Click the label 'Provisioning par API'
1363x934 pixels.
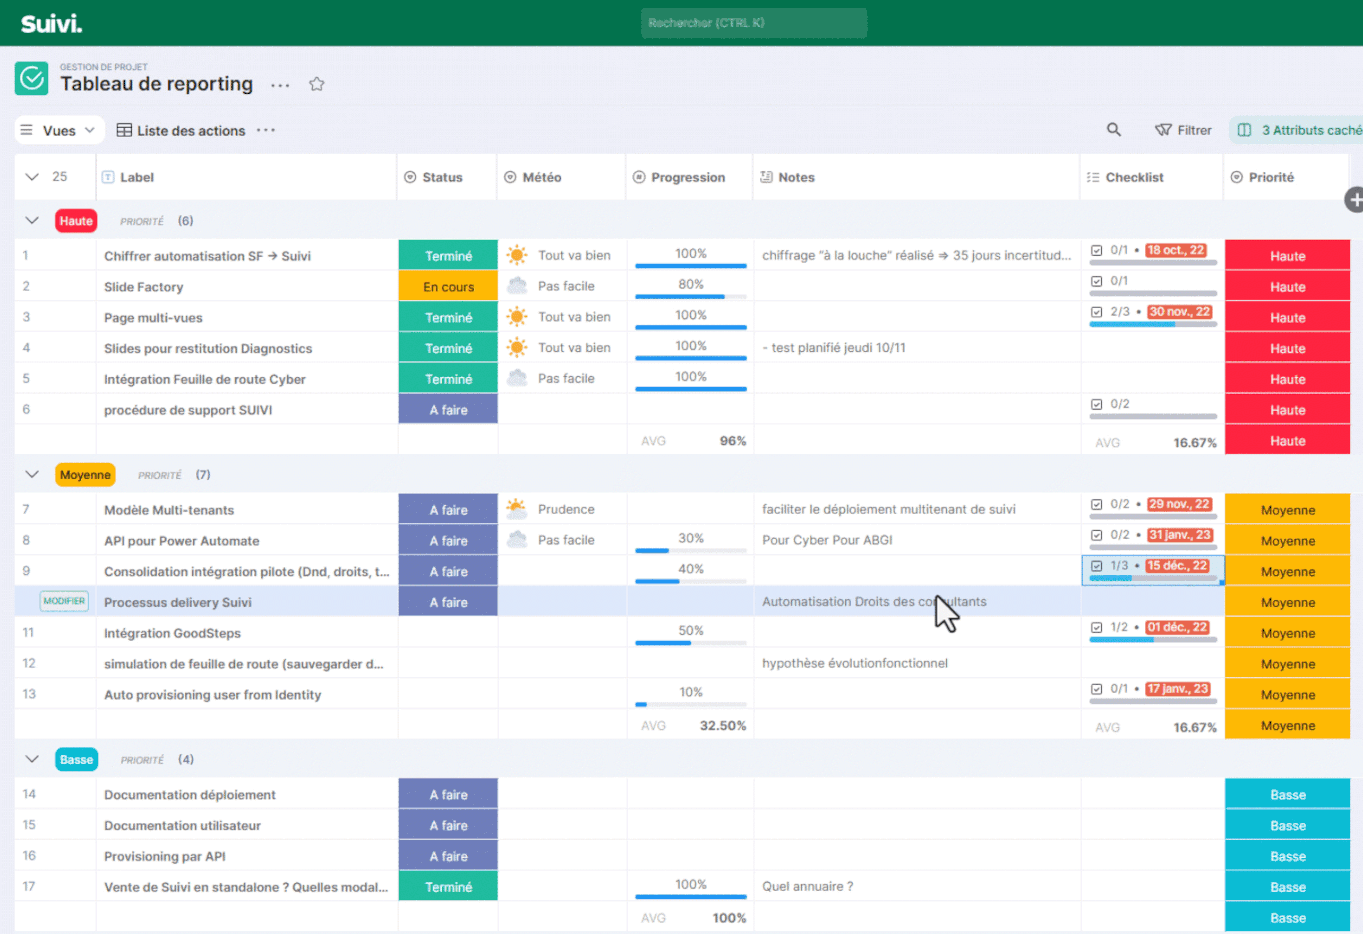pyautogui.click(x=165, y=856)
